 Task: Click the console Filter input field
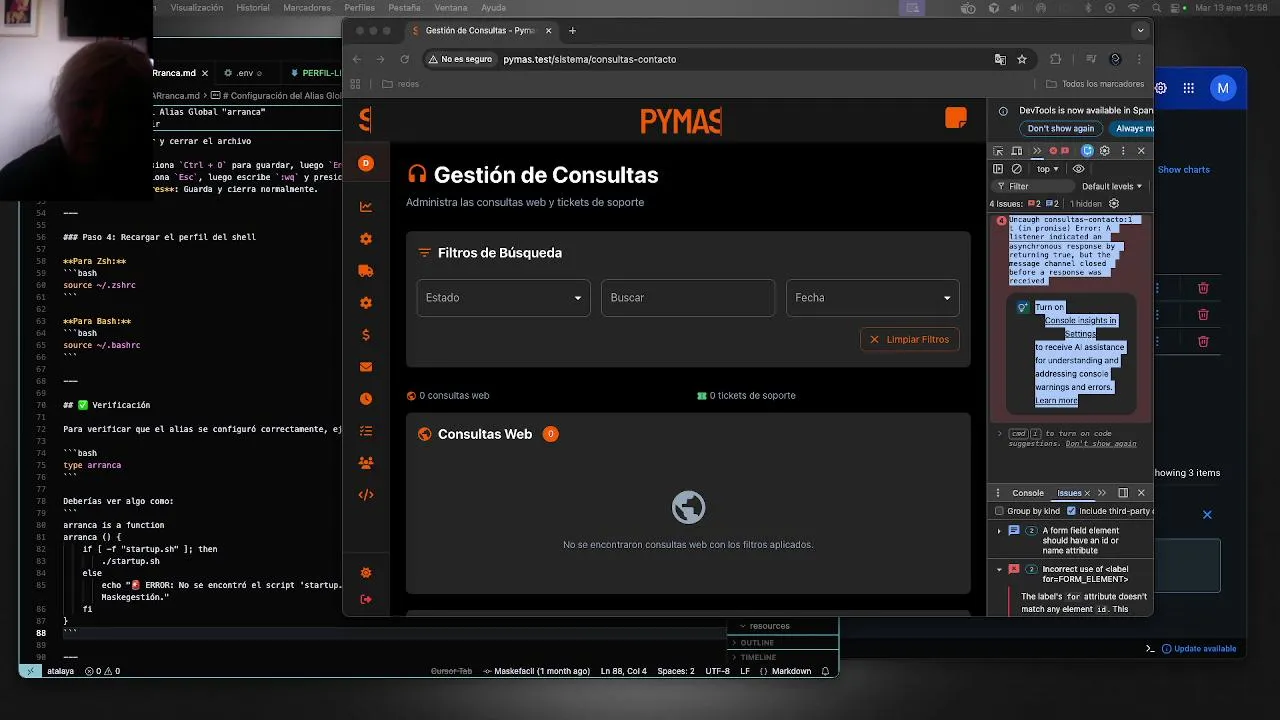click(1032, 186)
